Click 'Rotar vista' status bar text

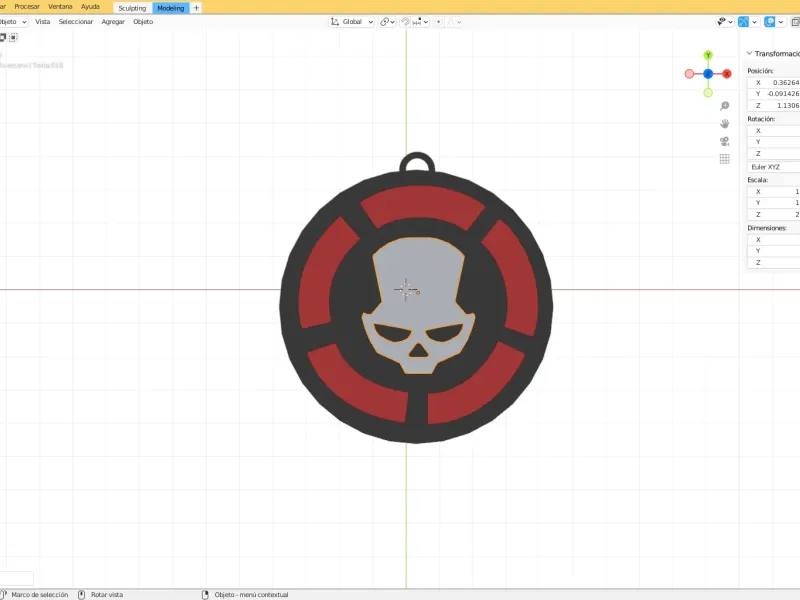pos(107,595)
